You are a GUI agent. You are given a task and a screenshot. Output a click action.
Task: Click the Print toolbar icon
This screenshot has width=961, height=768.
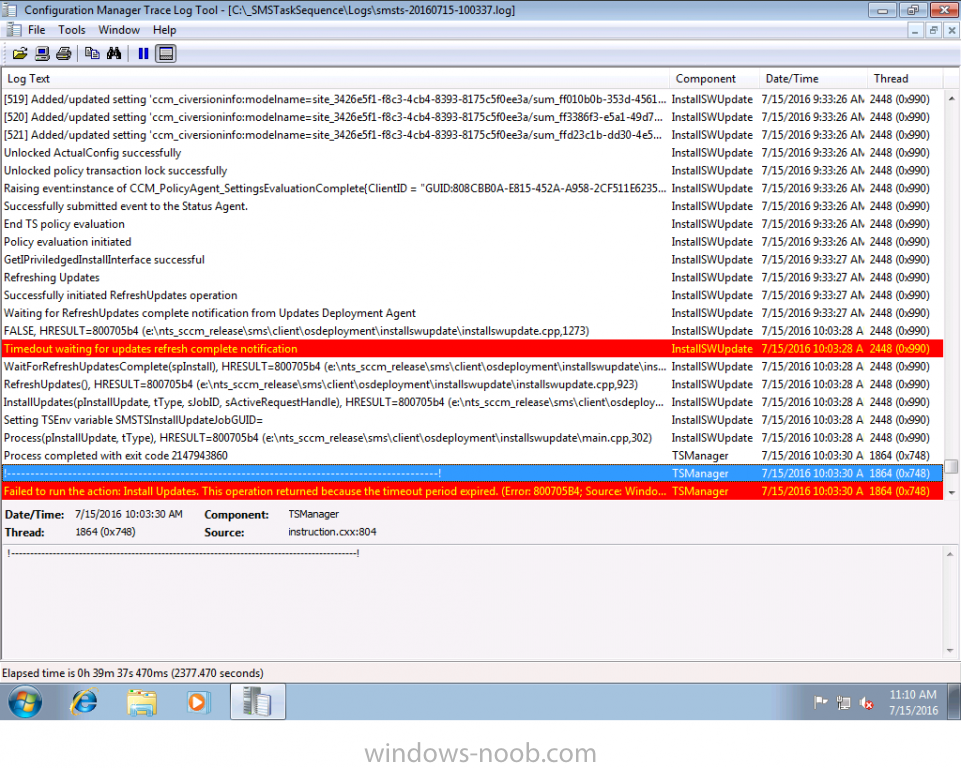coord(64,54)
